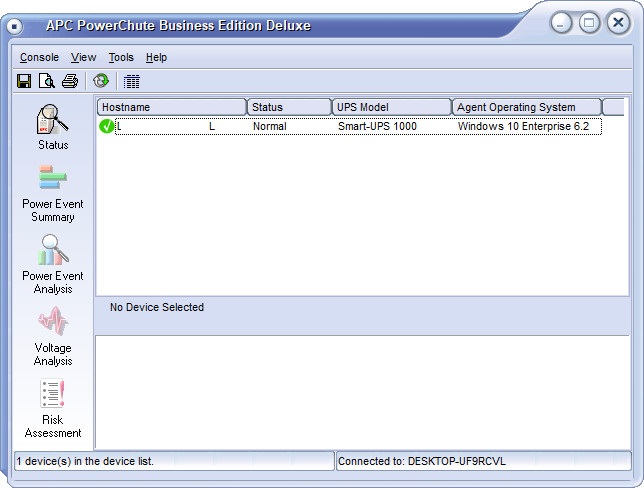644x488 pixels.
Task: Select the 'Normal' status cell
Action: 269,126
